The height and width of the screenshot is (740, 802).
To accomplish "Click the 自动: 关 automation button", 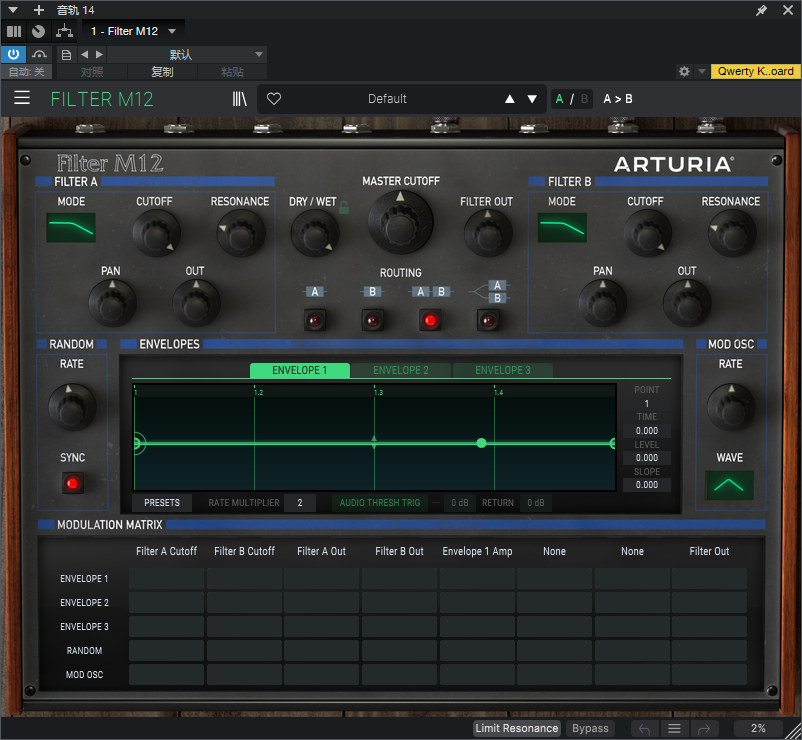I will (x=26, y=72).
